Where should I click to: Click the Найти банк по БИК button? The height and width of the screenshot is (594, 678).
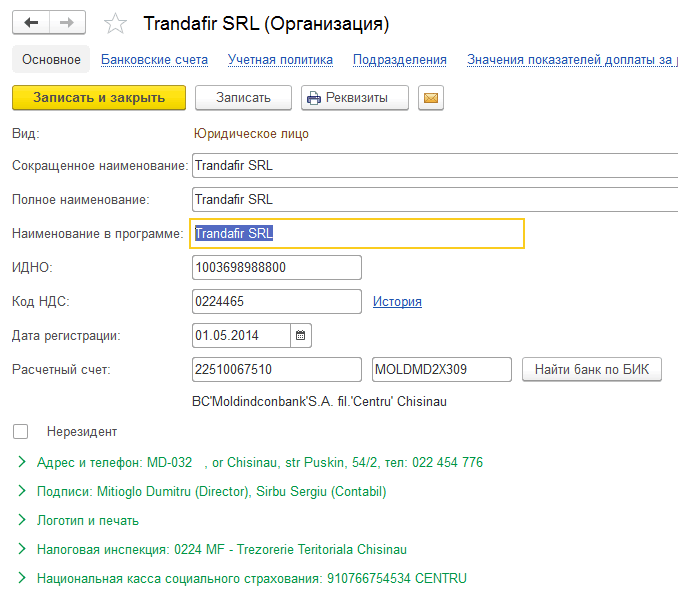click(591, 370)
